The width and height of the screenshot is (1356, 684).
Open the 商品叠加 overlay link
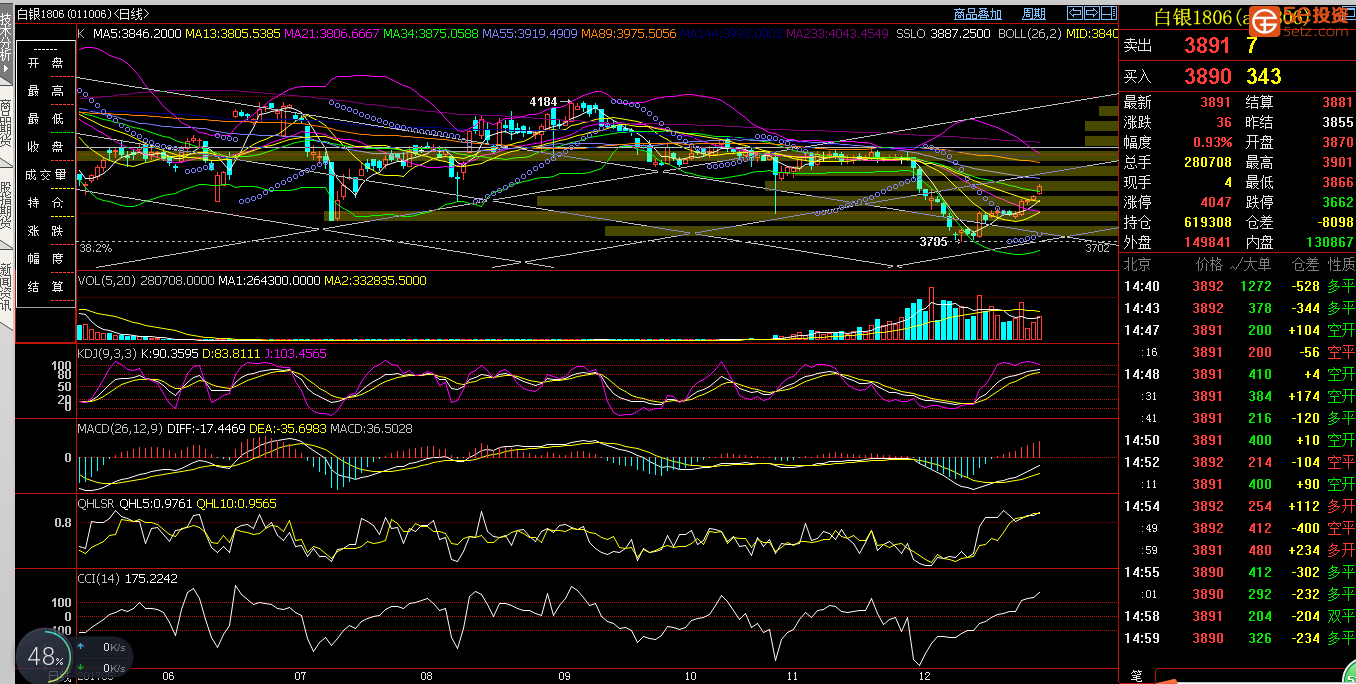click(x=977, y=14)
